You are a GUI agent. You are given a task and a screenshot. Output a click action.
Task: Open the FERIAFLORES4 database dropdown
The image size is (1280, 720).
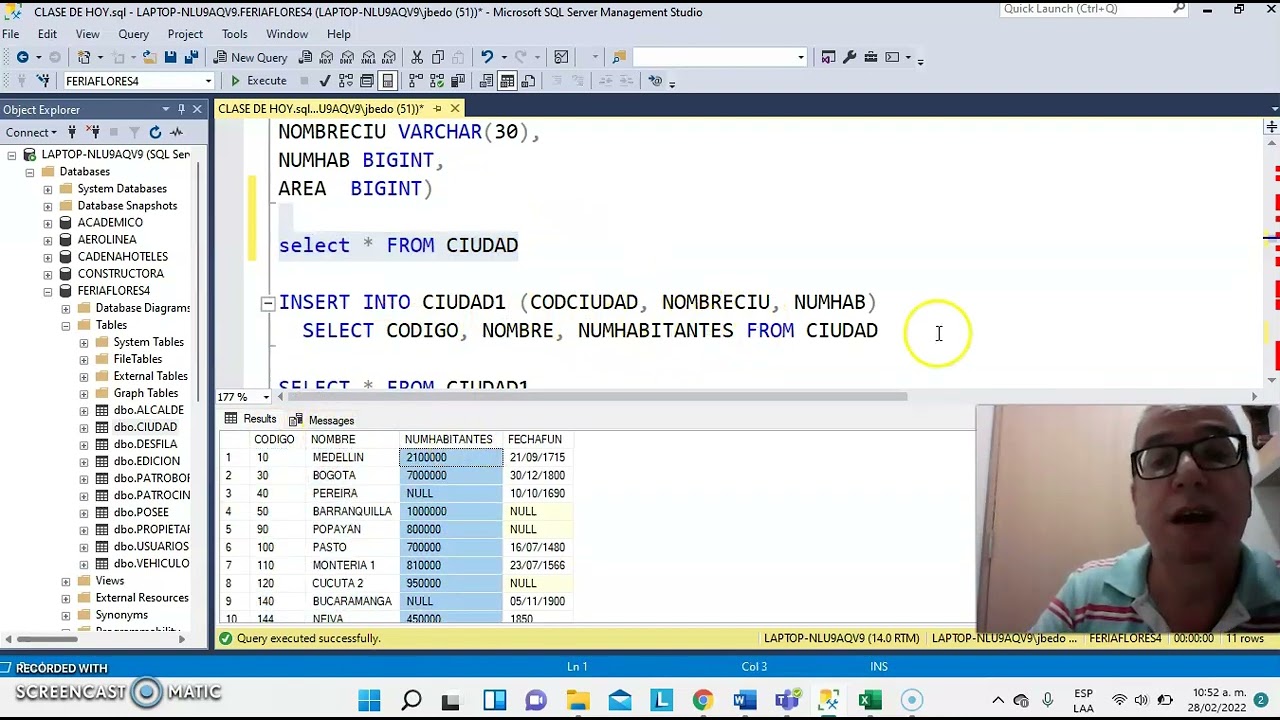(x=208, y=81)
